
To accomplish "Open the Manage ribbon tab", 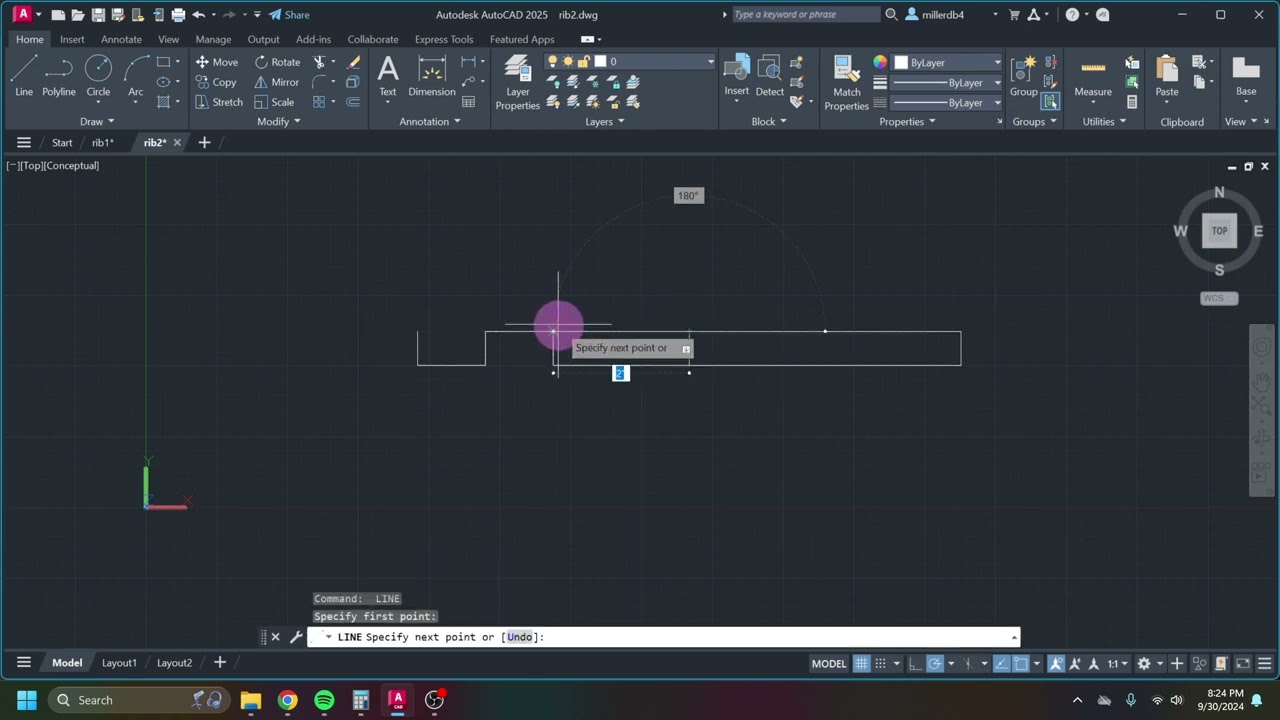I will (x=213, y=40).
